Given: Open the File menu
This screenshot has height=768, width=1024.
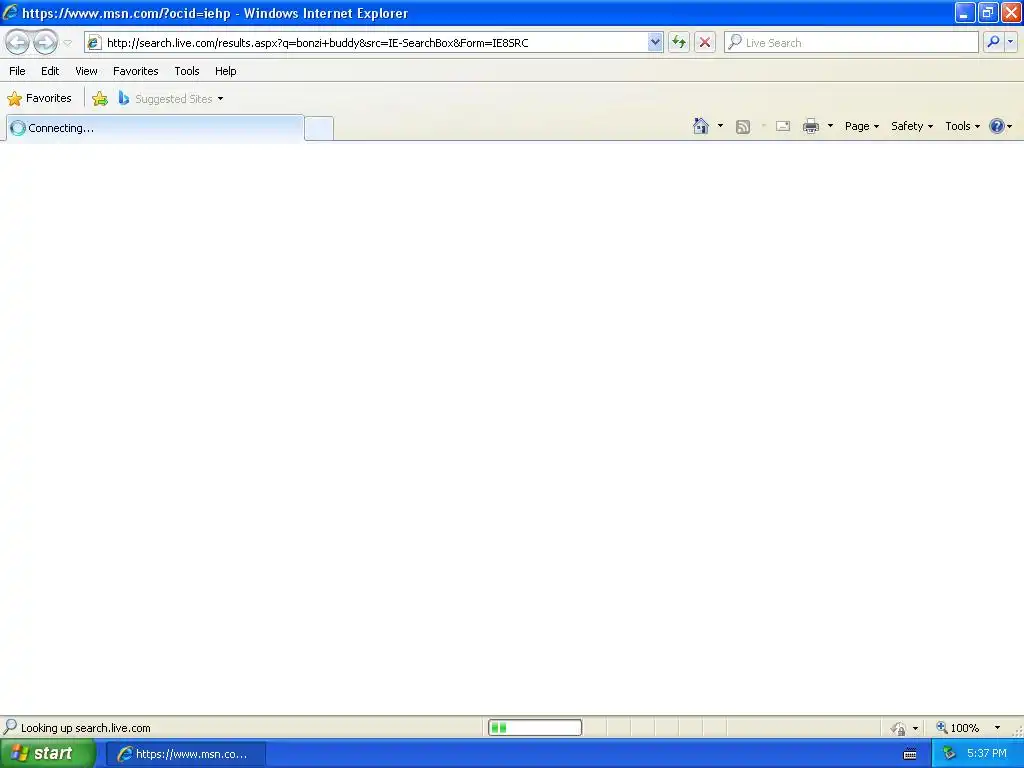Looking at the screenshot, I should (x=17, y=71).
